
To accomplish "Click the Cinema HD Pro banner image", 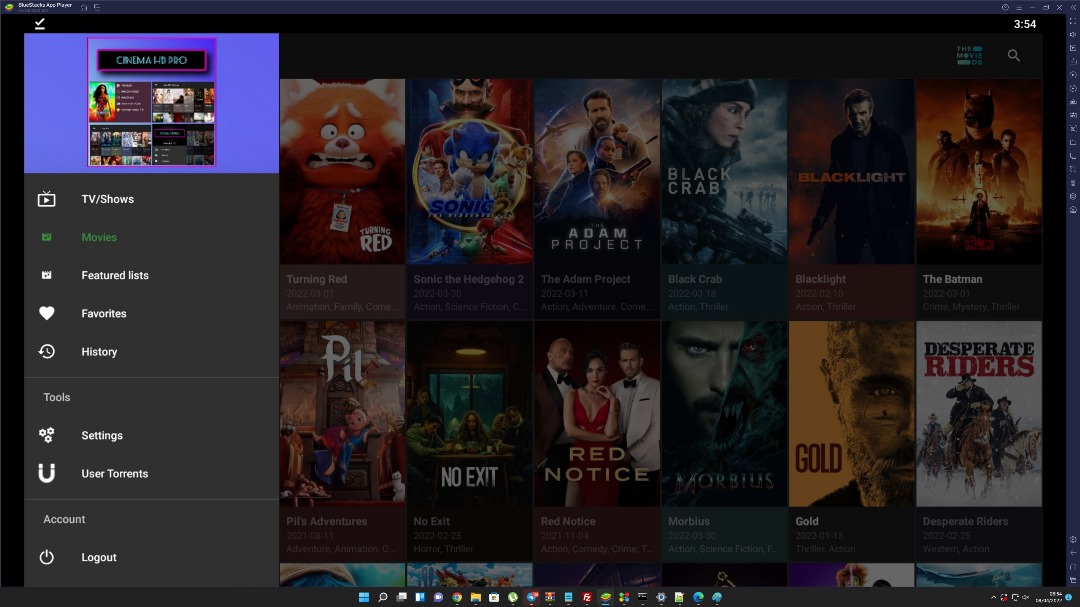I will (x=152, y=102).
